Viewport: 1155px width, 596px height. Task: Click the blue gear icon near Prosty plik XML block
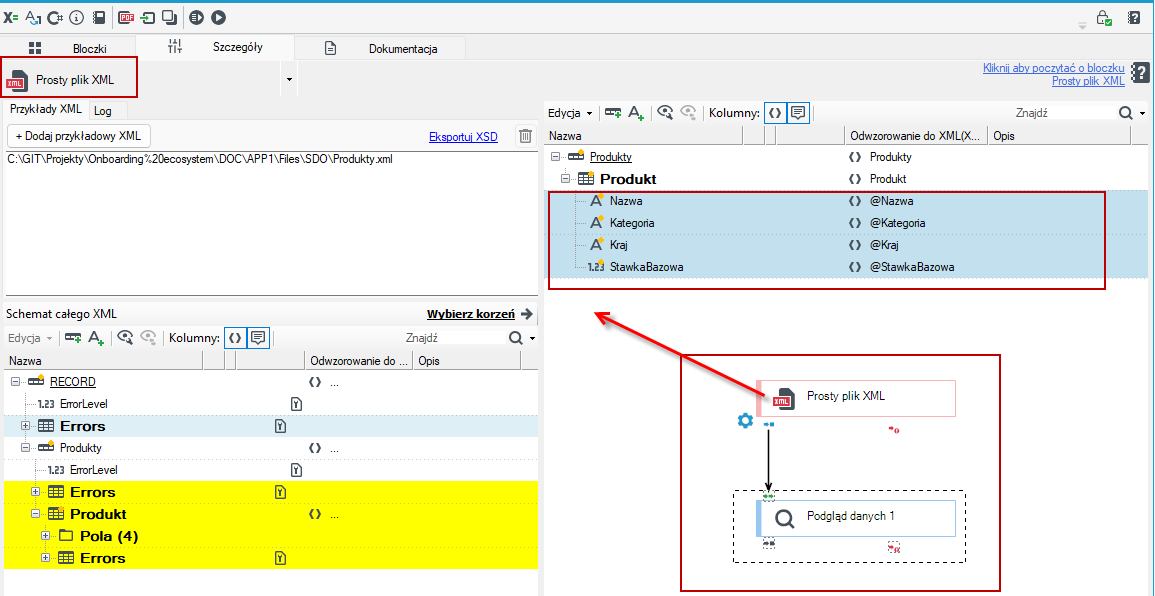[745, 421]
